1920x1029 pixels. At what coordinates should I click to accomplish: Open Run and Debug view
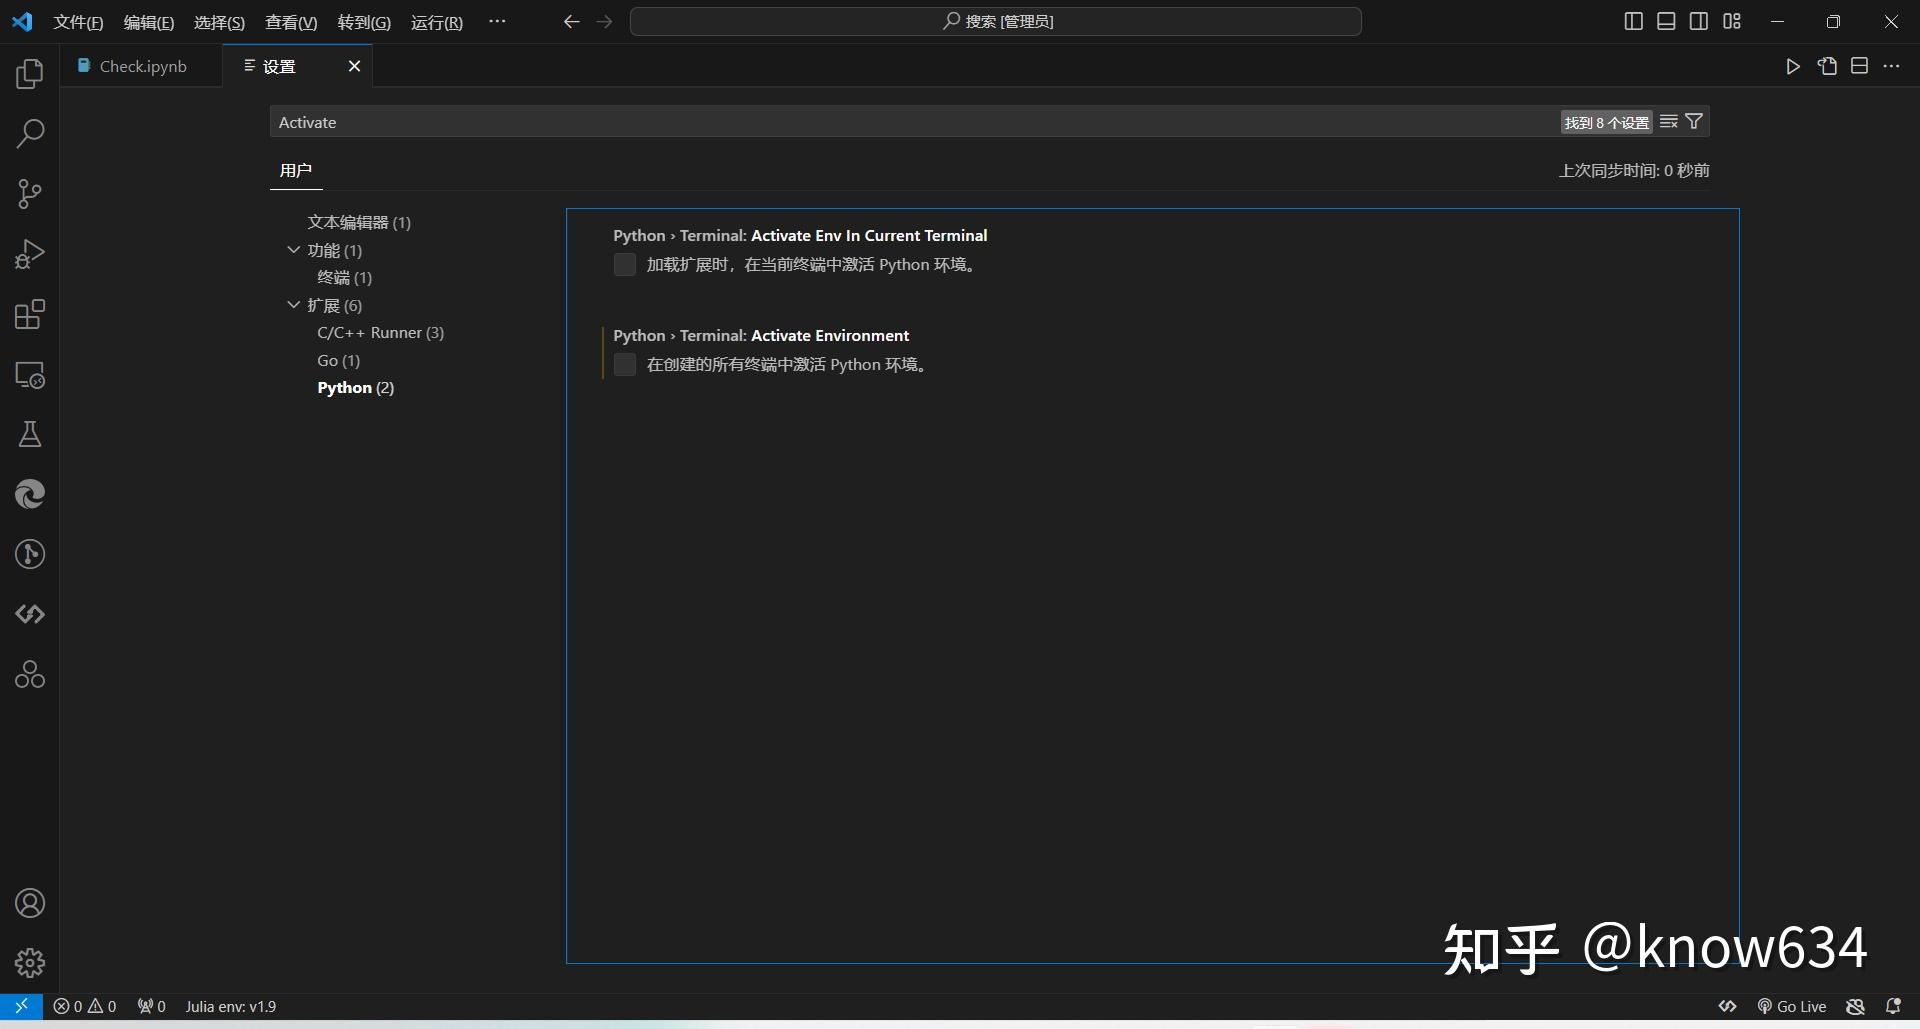click(30, 254)
